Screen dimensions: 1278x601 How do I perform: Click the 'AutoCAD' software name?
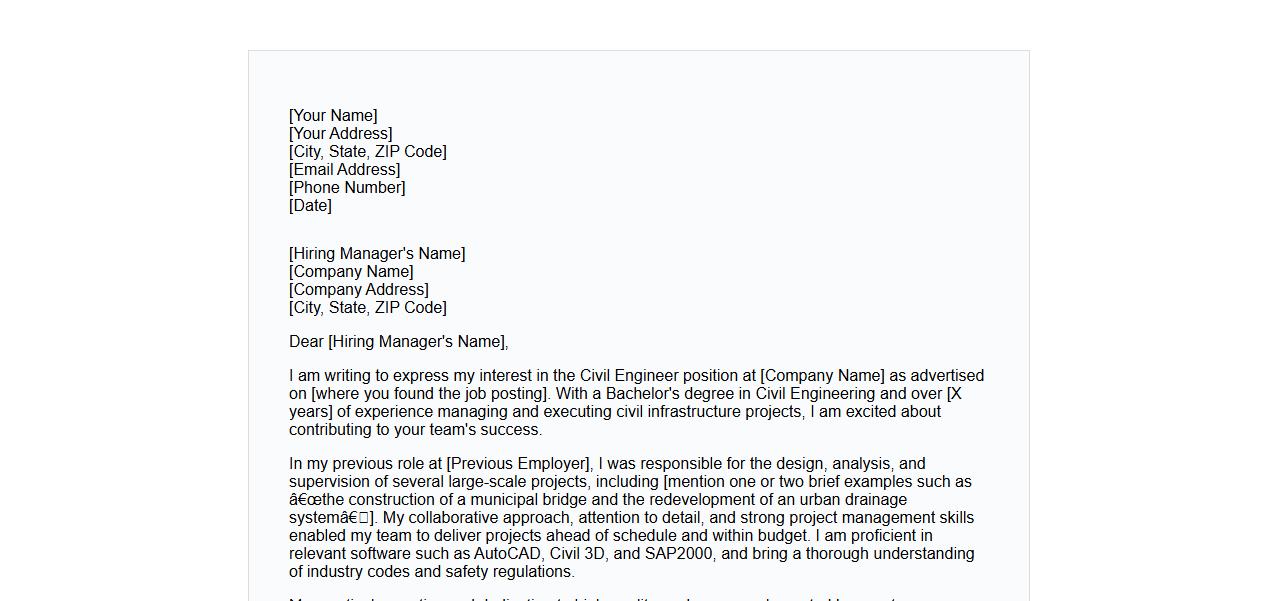[507, 554]
